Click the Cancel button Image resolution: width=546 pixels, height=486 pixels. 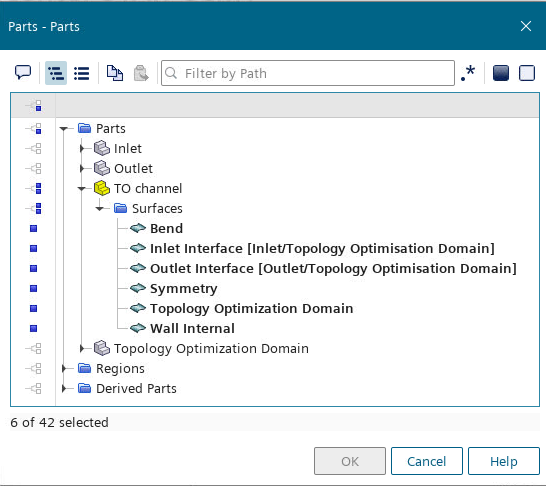point(427,461)
